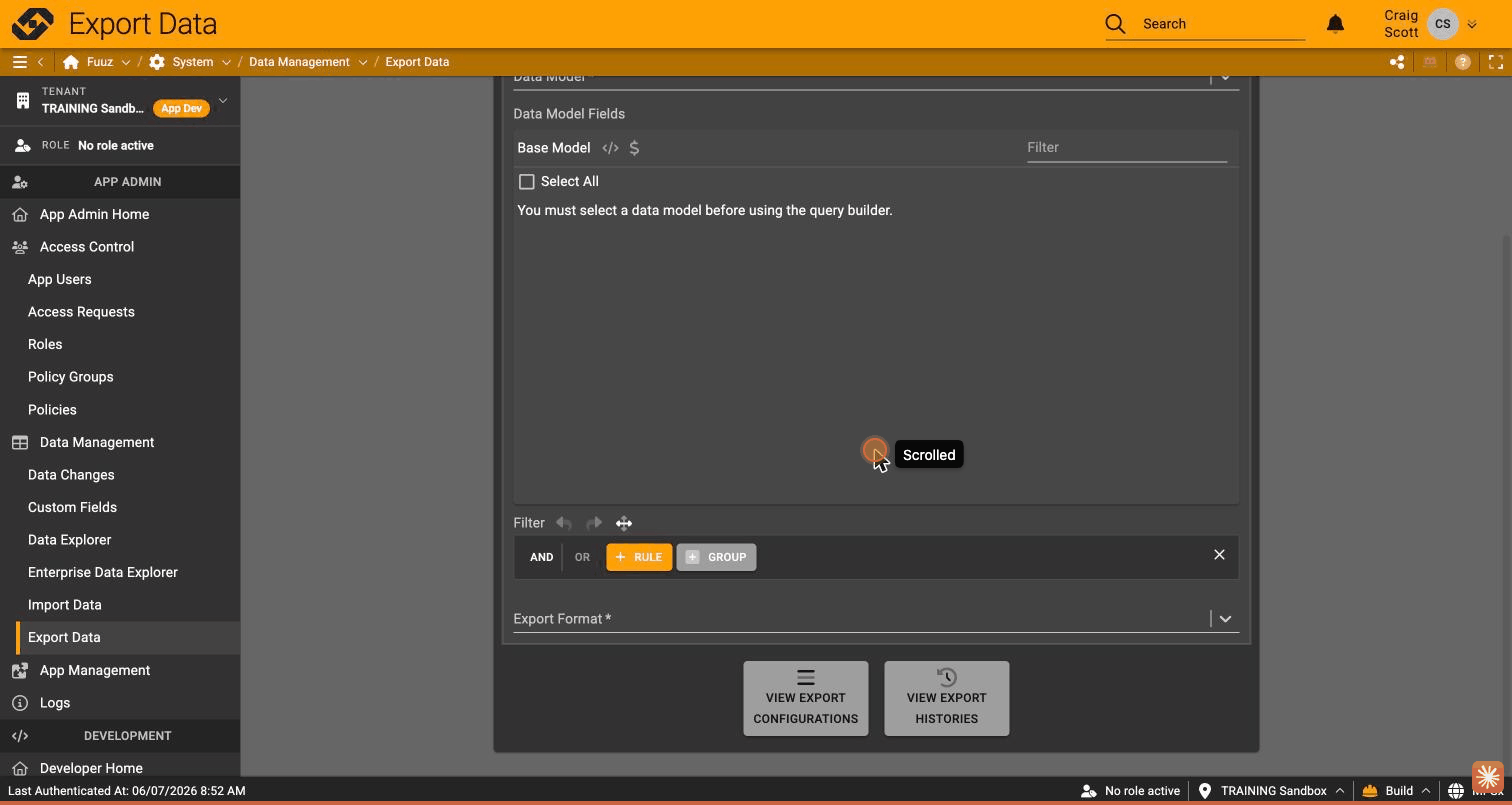The height and width of the screenshot is (805, 1512).
Task: Click the header Search field
Action: point(1223,24)
